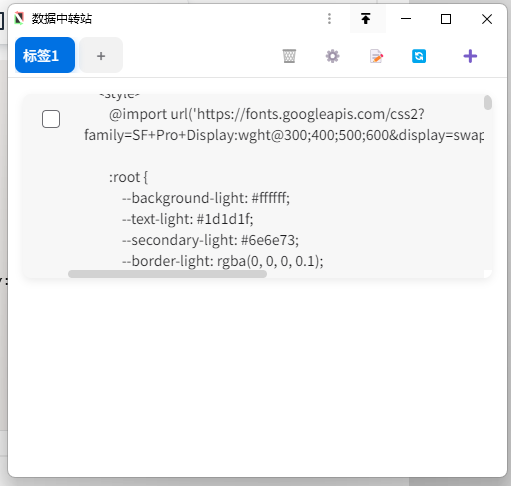Click the --border-light rgba line
The height and width of the screenshot is (486, 511).
[x=223, y=261]
